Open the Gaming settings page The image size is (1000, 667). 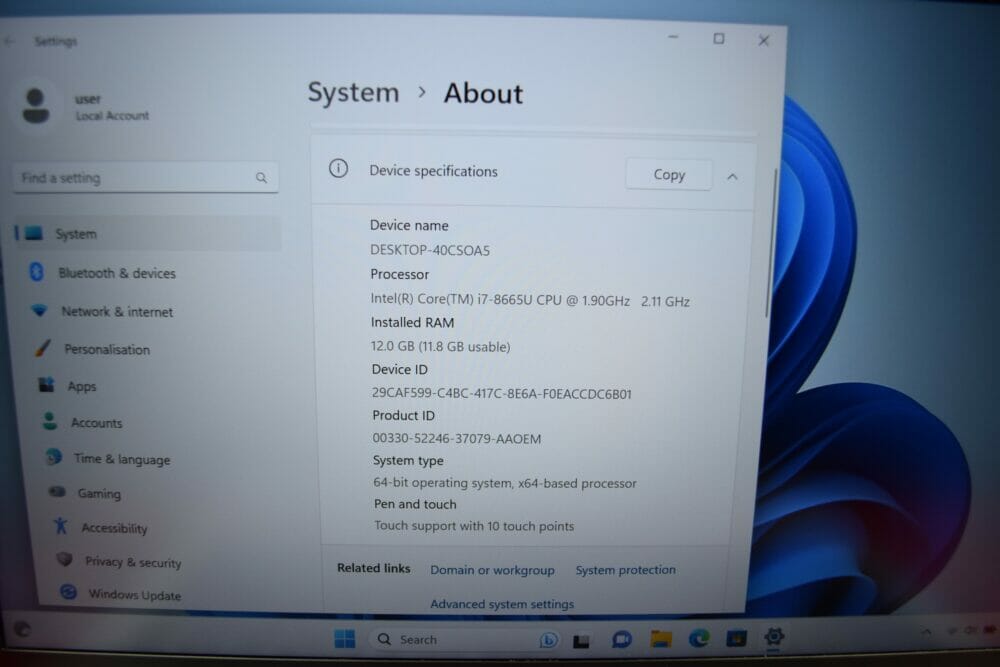point(99,494)
